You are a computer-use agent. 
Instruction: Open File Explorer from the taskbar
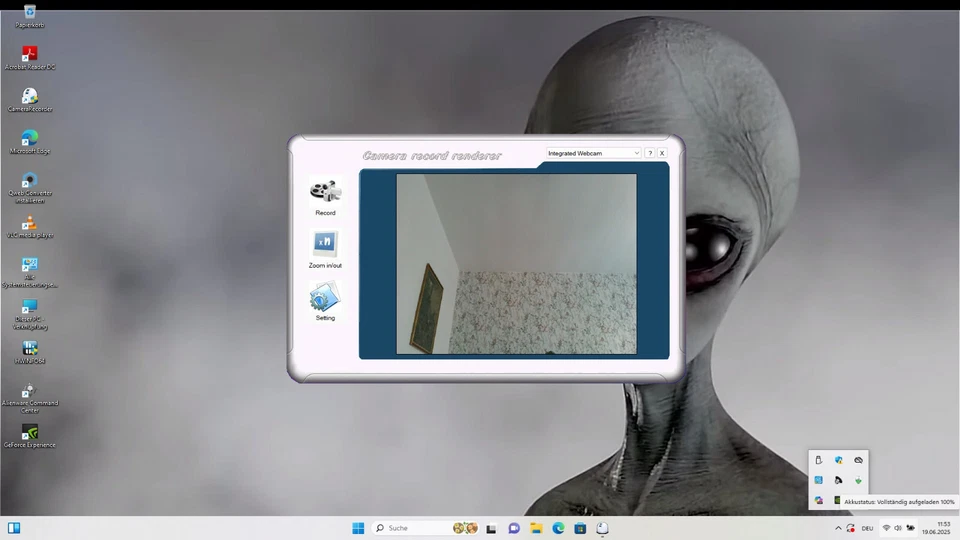536,528
